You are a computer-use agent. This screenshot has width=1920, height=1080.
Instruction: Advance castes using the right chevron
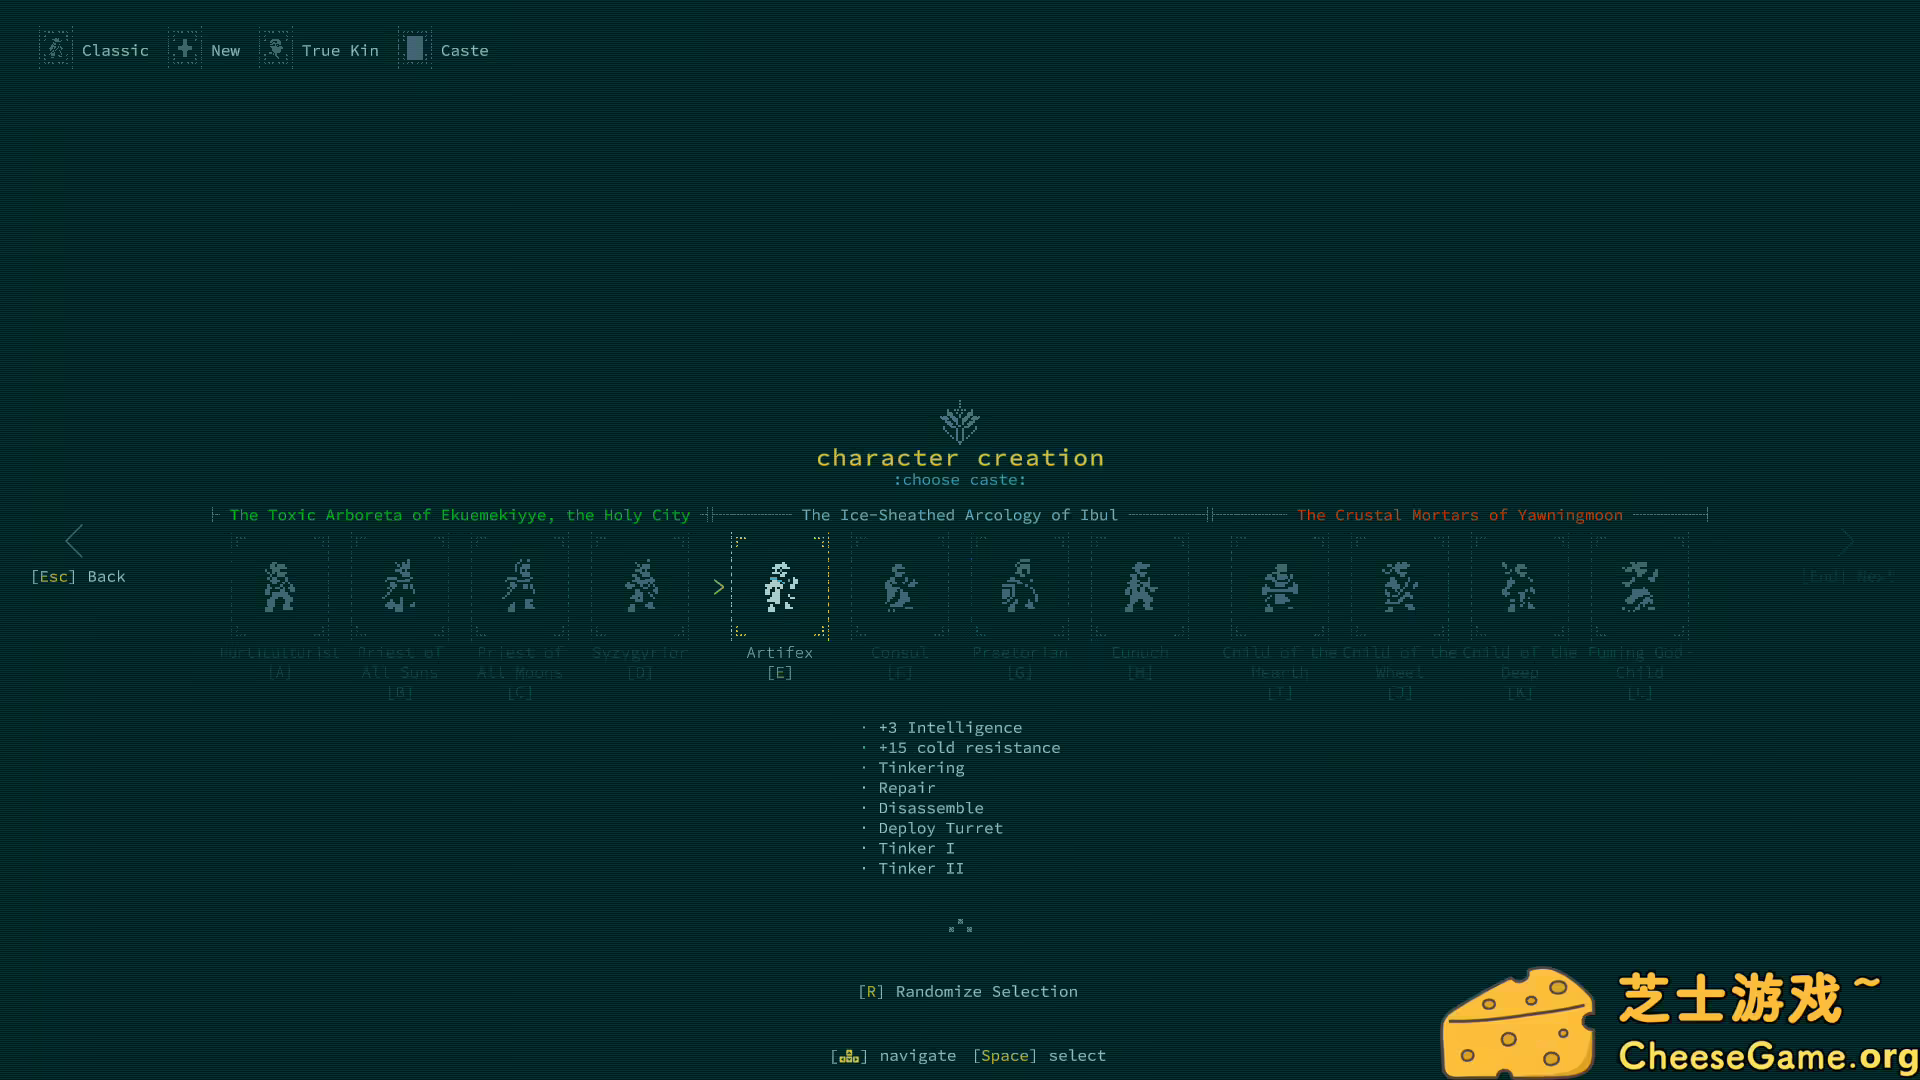pyautogui.click(x=1845, y=541)
